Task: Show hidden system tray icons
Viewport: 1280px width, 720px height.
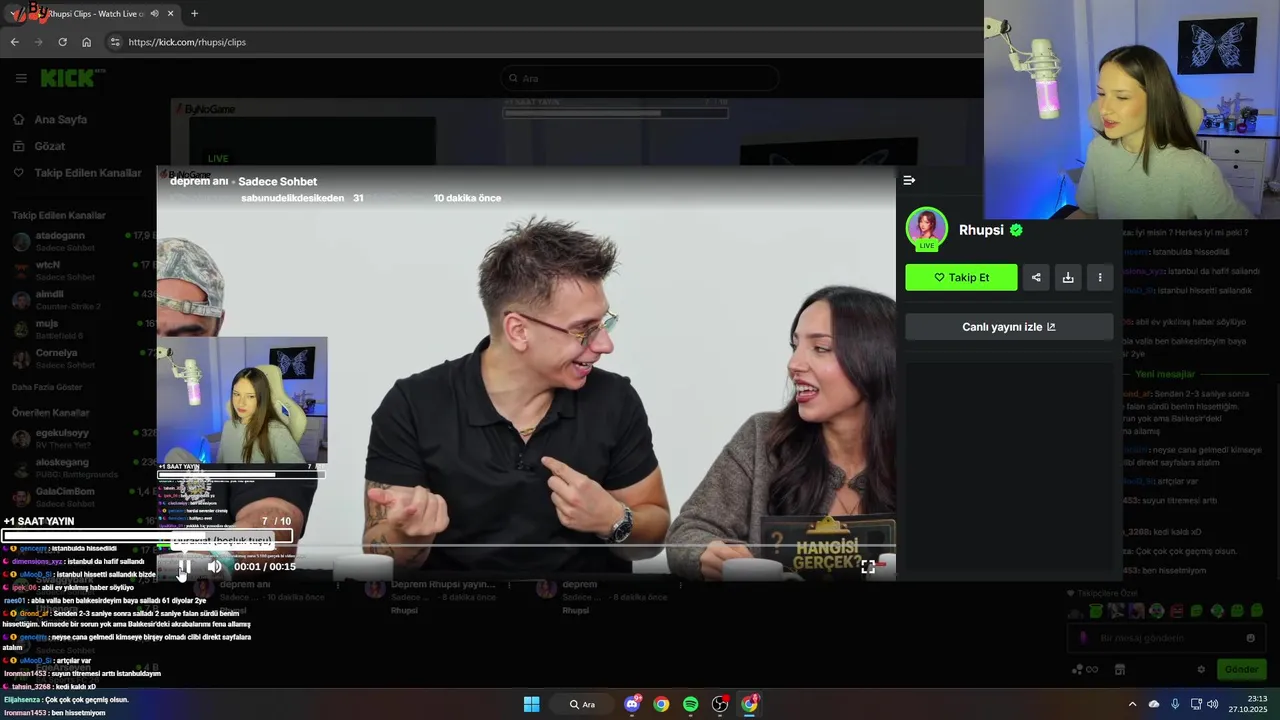Action: pos(1132,704)
